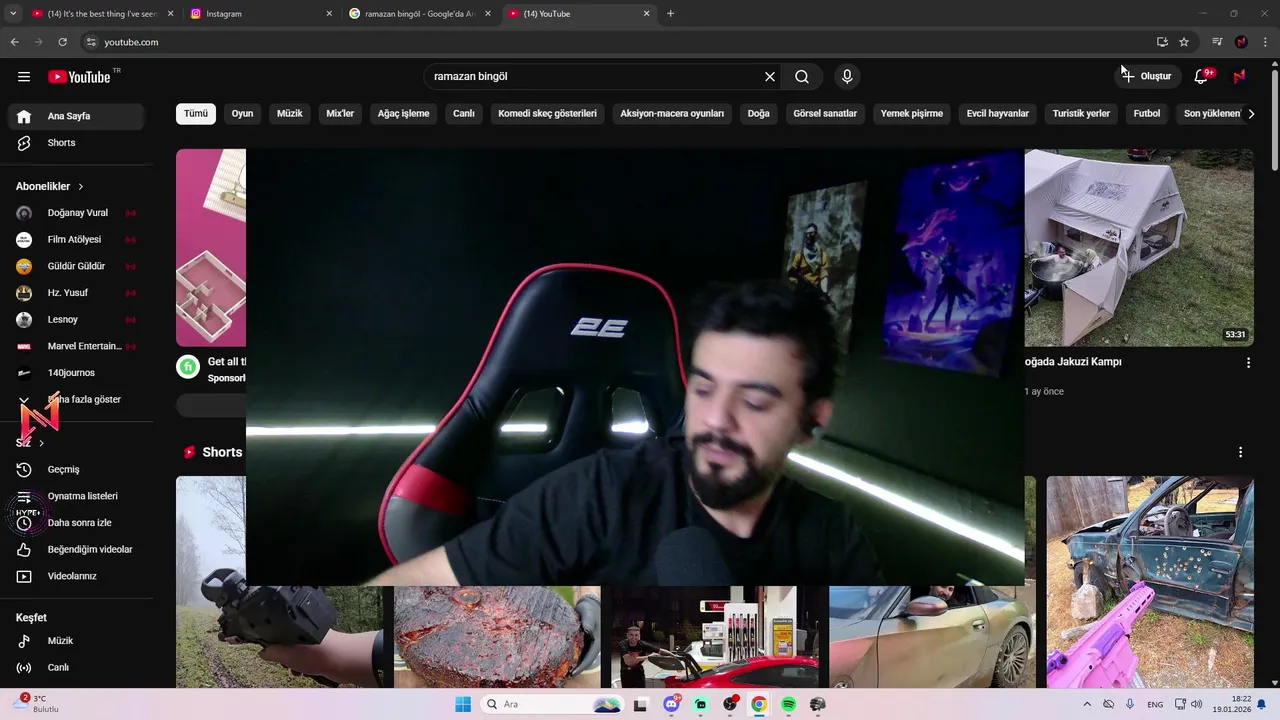Switch to ramazan bingöl Google tab
The width and height of the screenshot is (1280, 720).
[420, 14]
